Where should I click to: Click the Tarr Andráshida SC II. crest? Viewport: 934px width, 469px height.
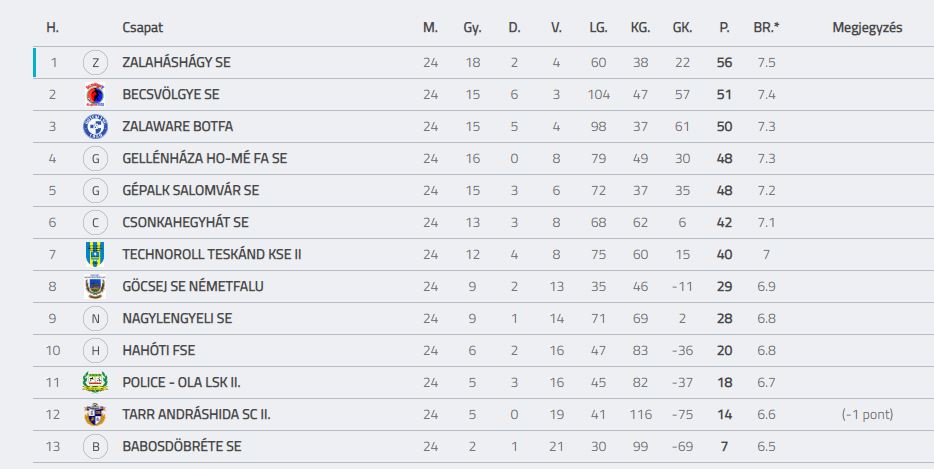point(95,414)
